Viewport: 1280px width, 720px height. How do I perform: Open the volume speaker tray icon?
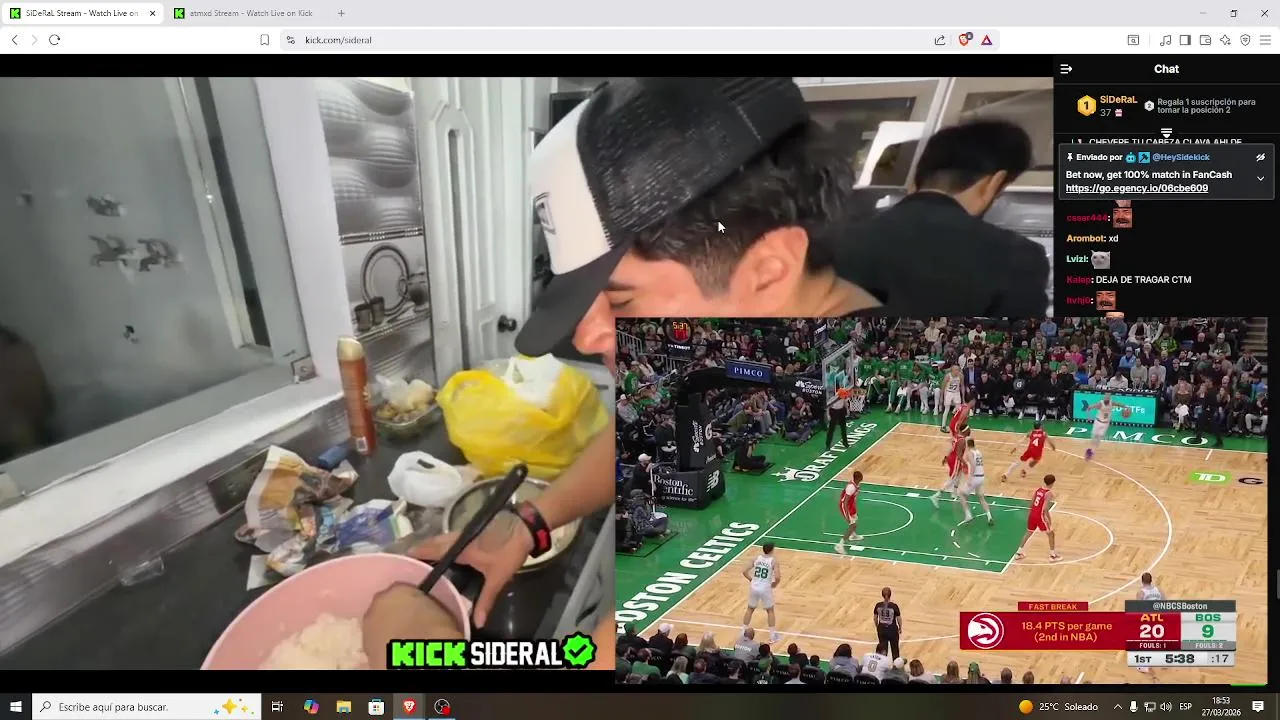(1165, 707)
